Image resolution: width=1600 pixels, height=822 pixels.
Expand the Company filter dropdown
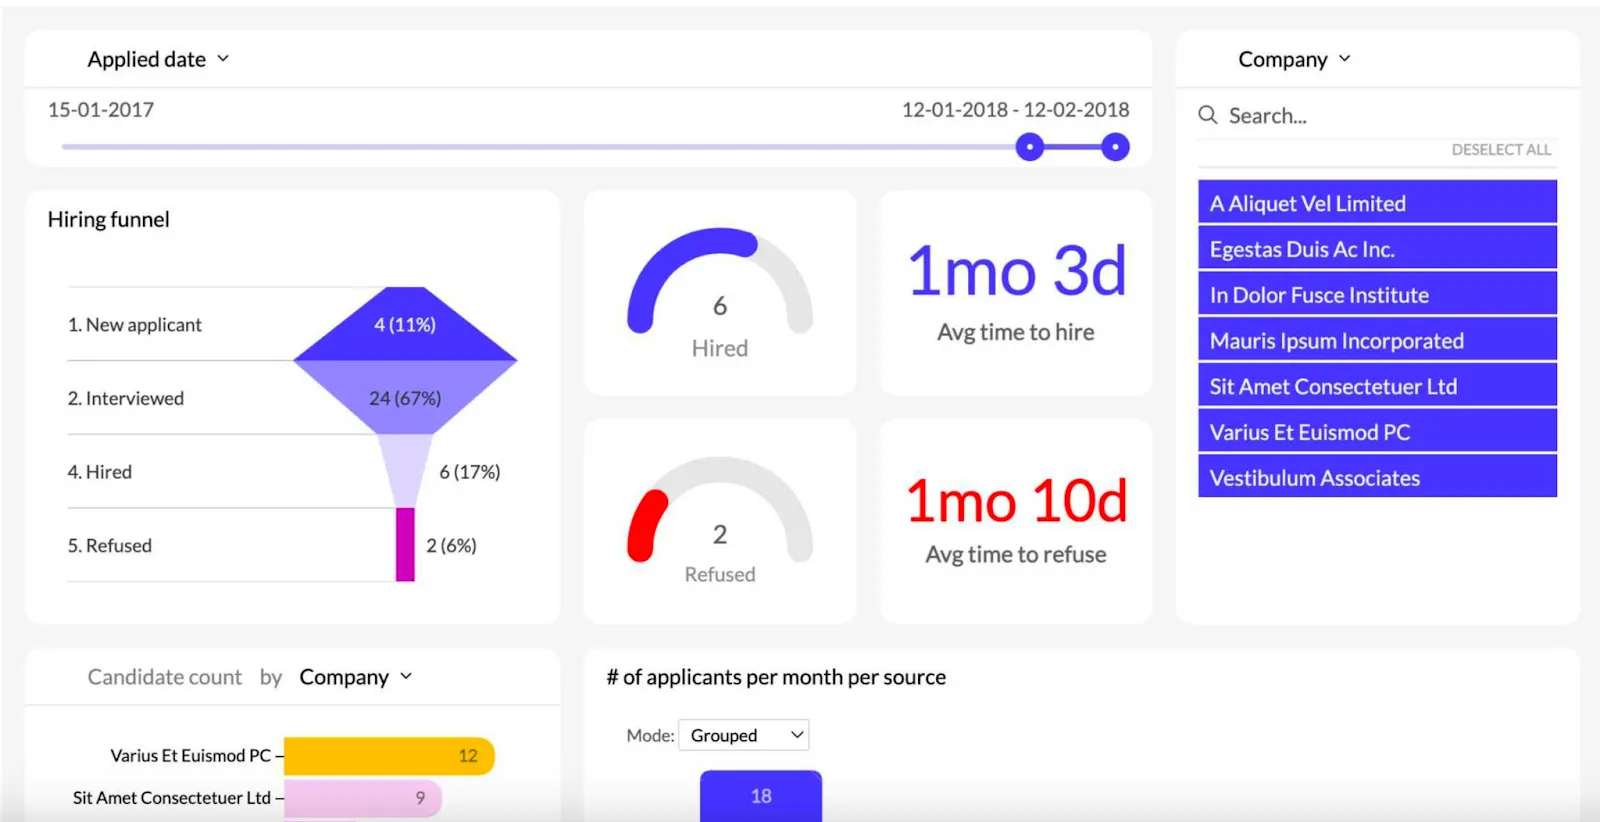point(1294,59)
